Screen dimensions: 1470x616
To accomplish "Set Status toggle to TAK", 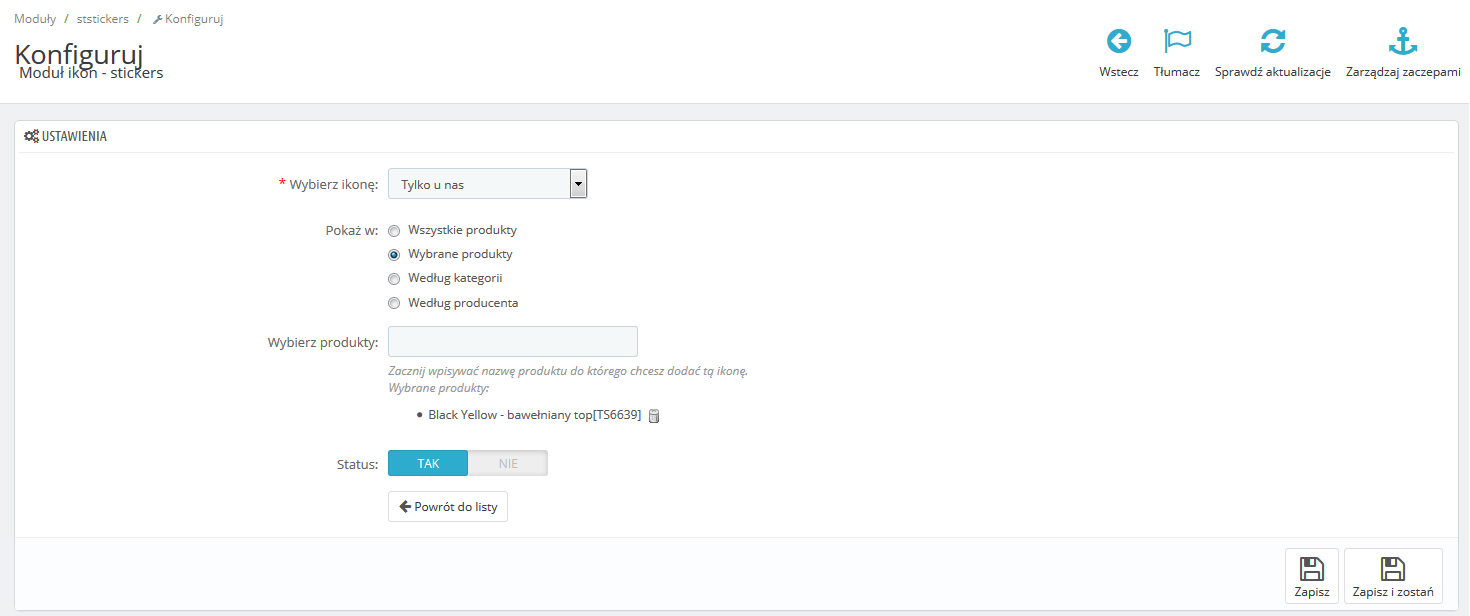I will [x=428, y=463].
